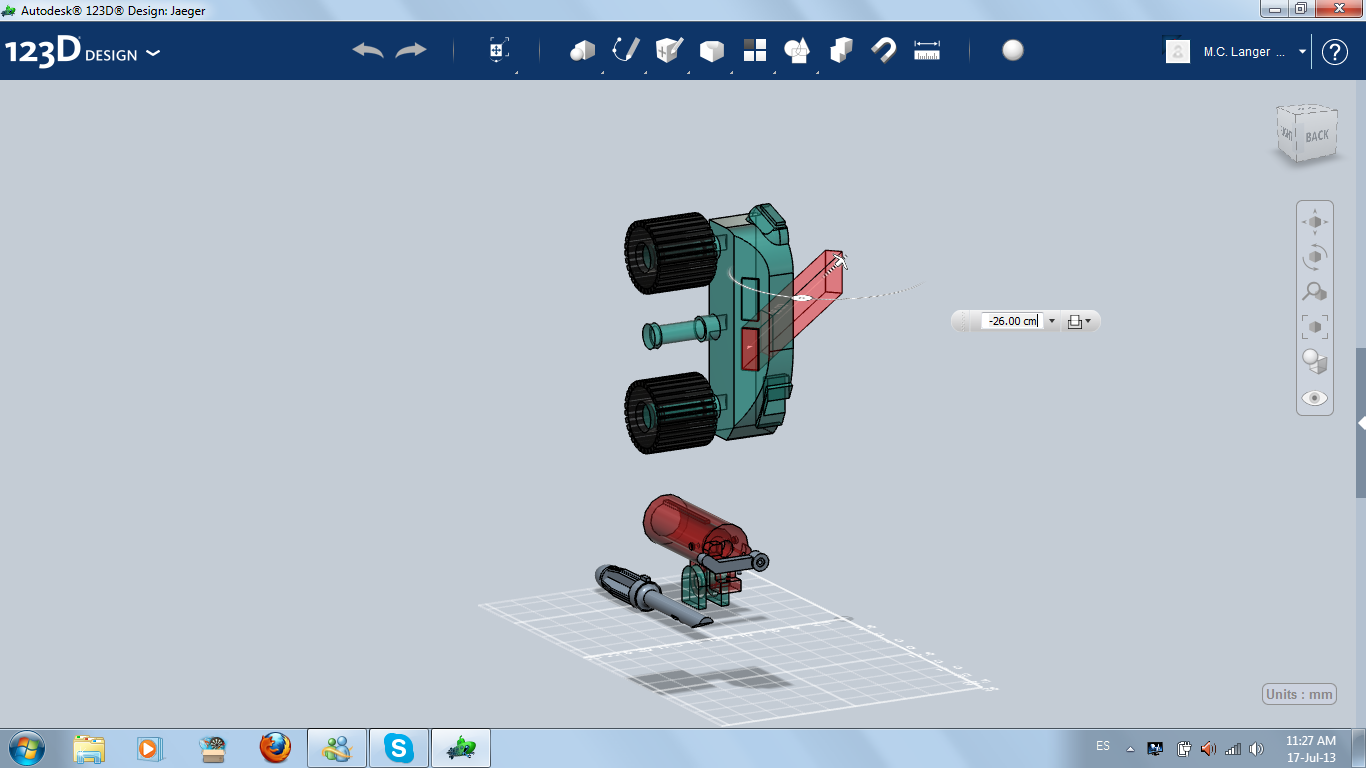Click the network signal bars tray icon
Screen dimensions: 1366x768
coord(1233,748)
